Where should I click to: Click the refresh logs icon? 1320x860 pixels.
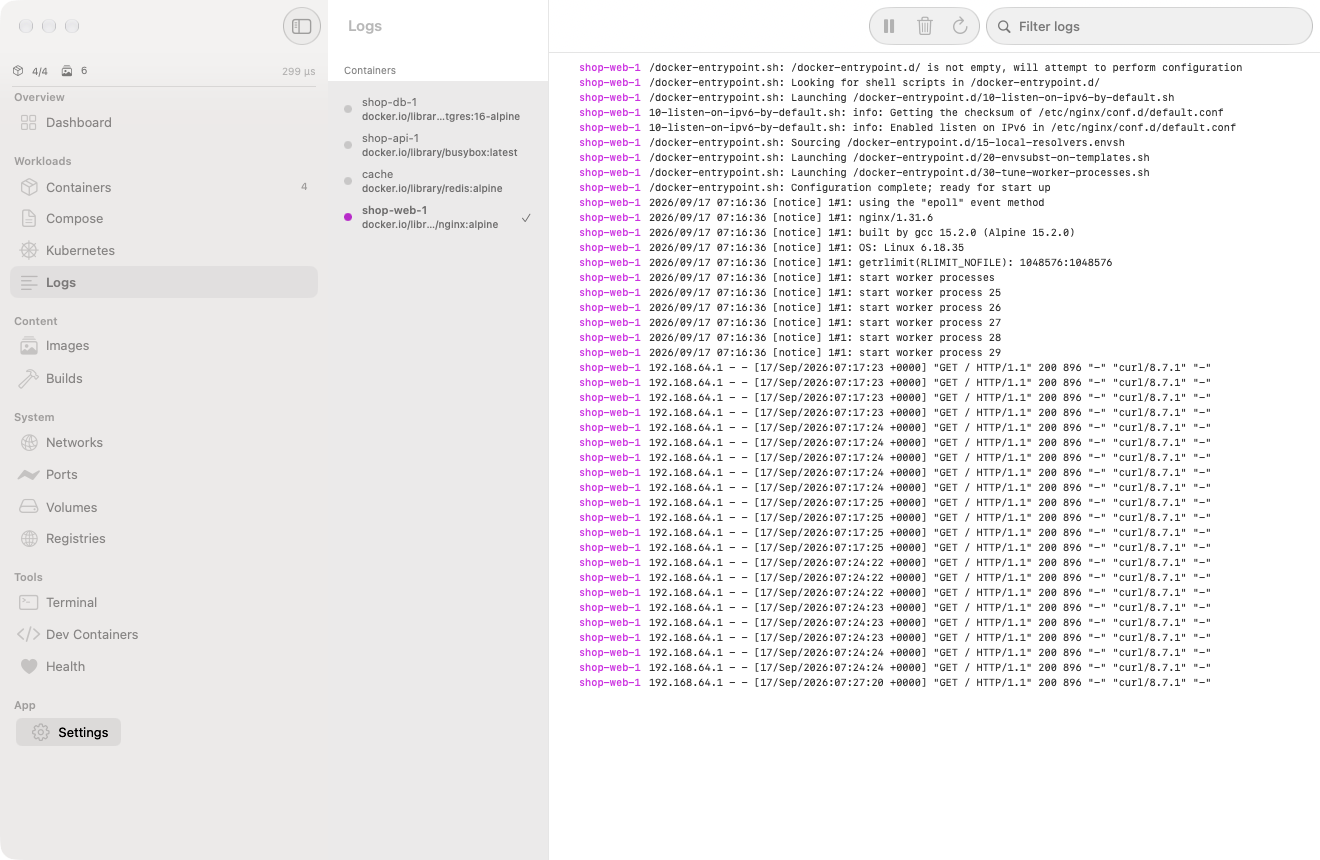pos(960,26)
